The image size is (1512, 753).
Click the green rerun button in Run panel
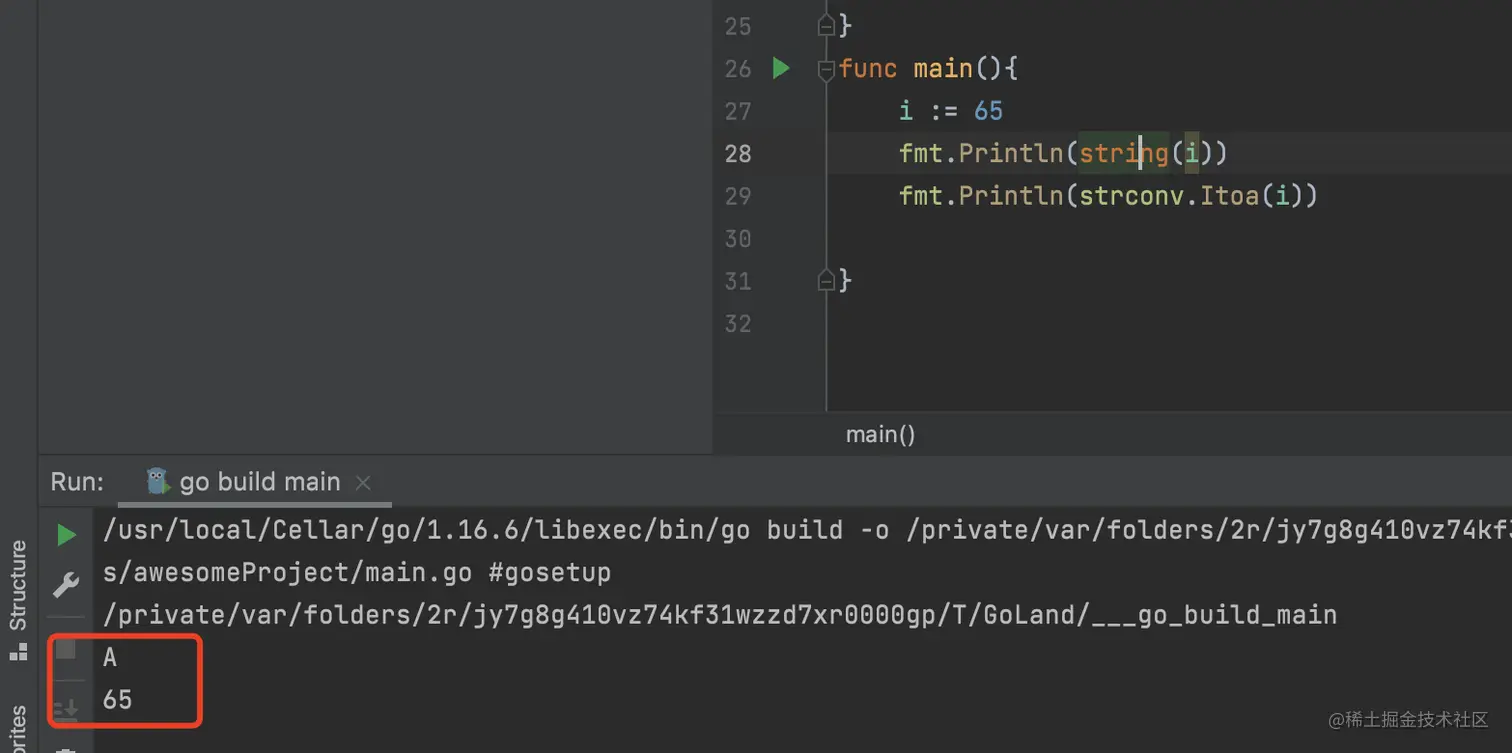66,535
